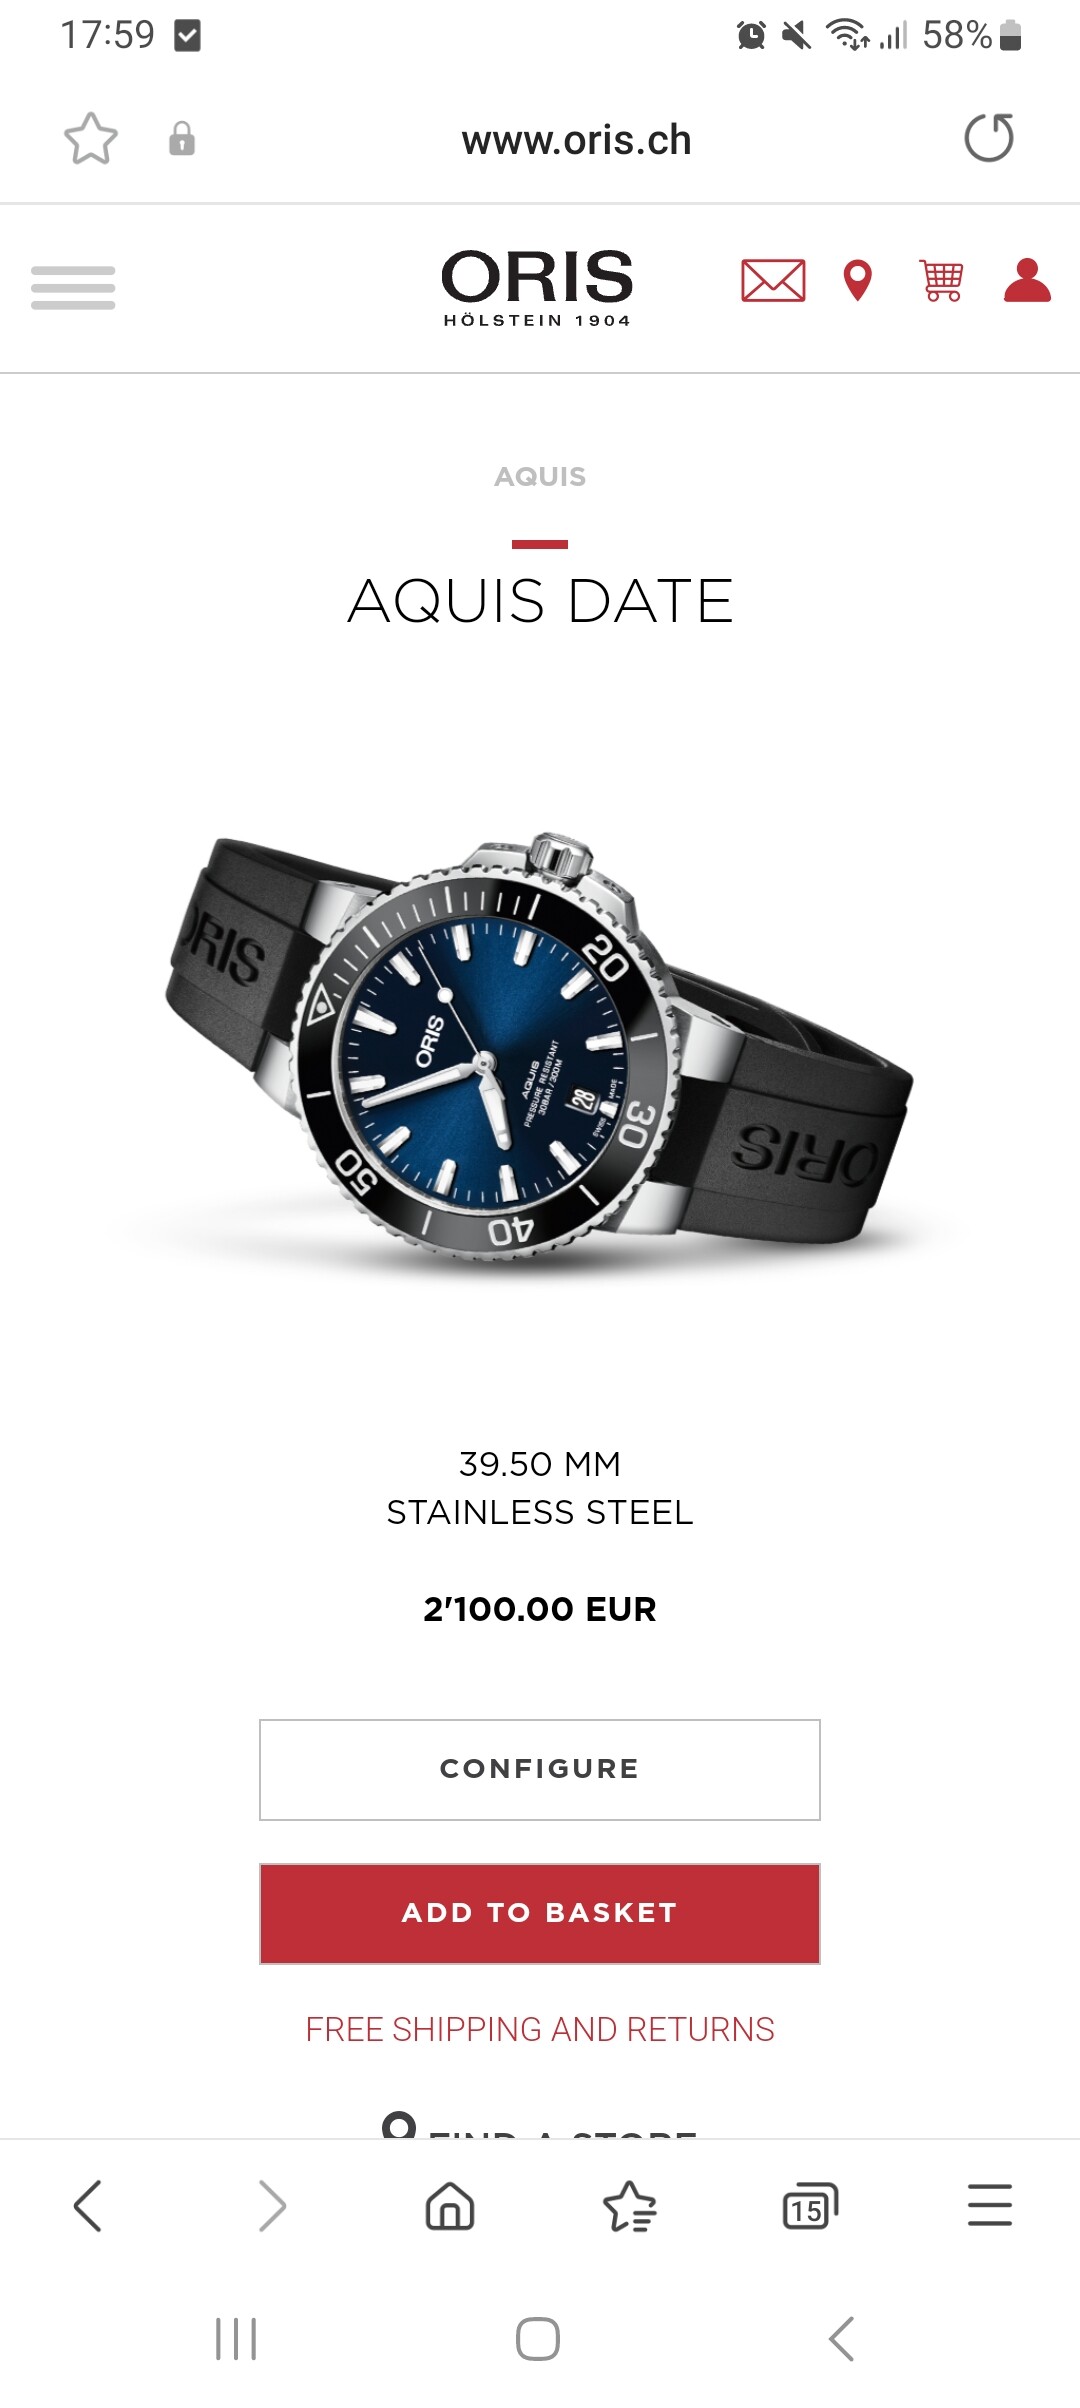Tap the Aquis Date watch image
Viewport: 1080px width, 2408px height.
click(x=540, y=1045)
